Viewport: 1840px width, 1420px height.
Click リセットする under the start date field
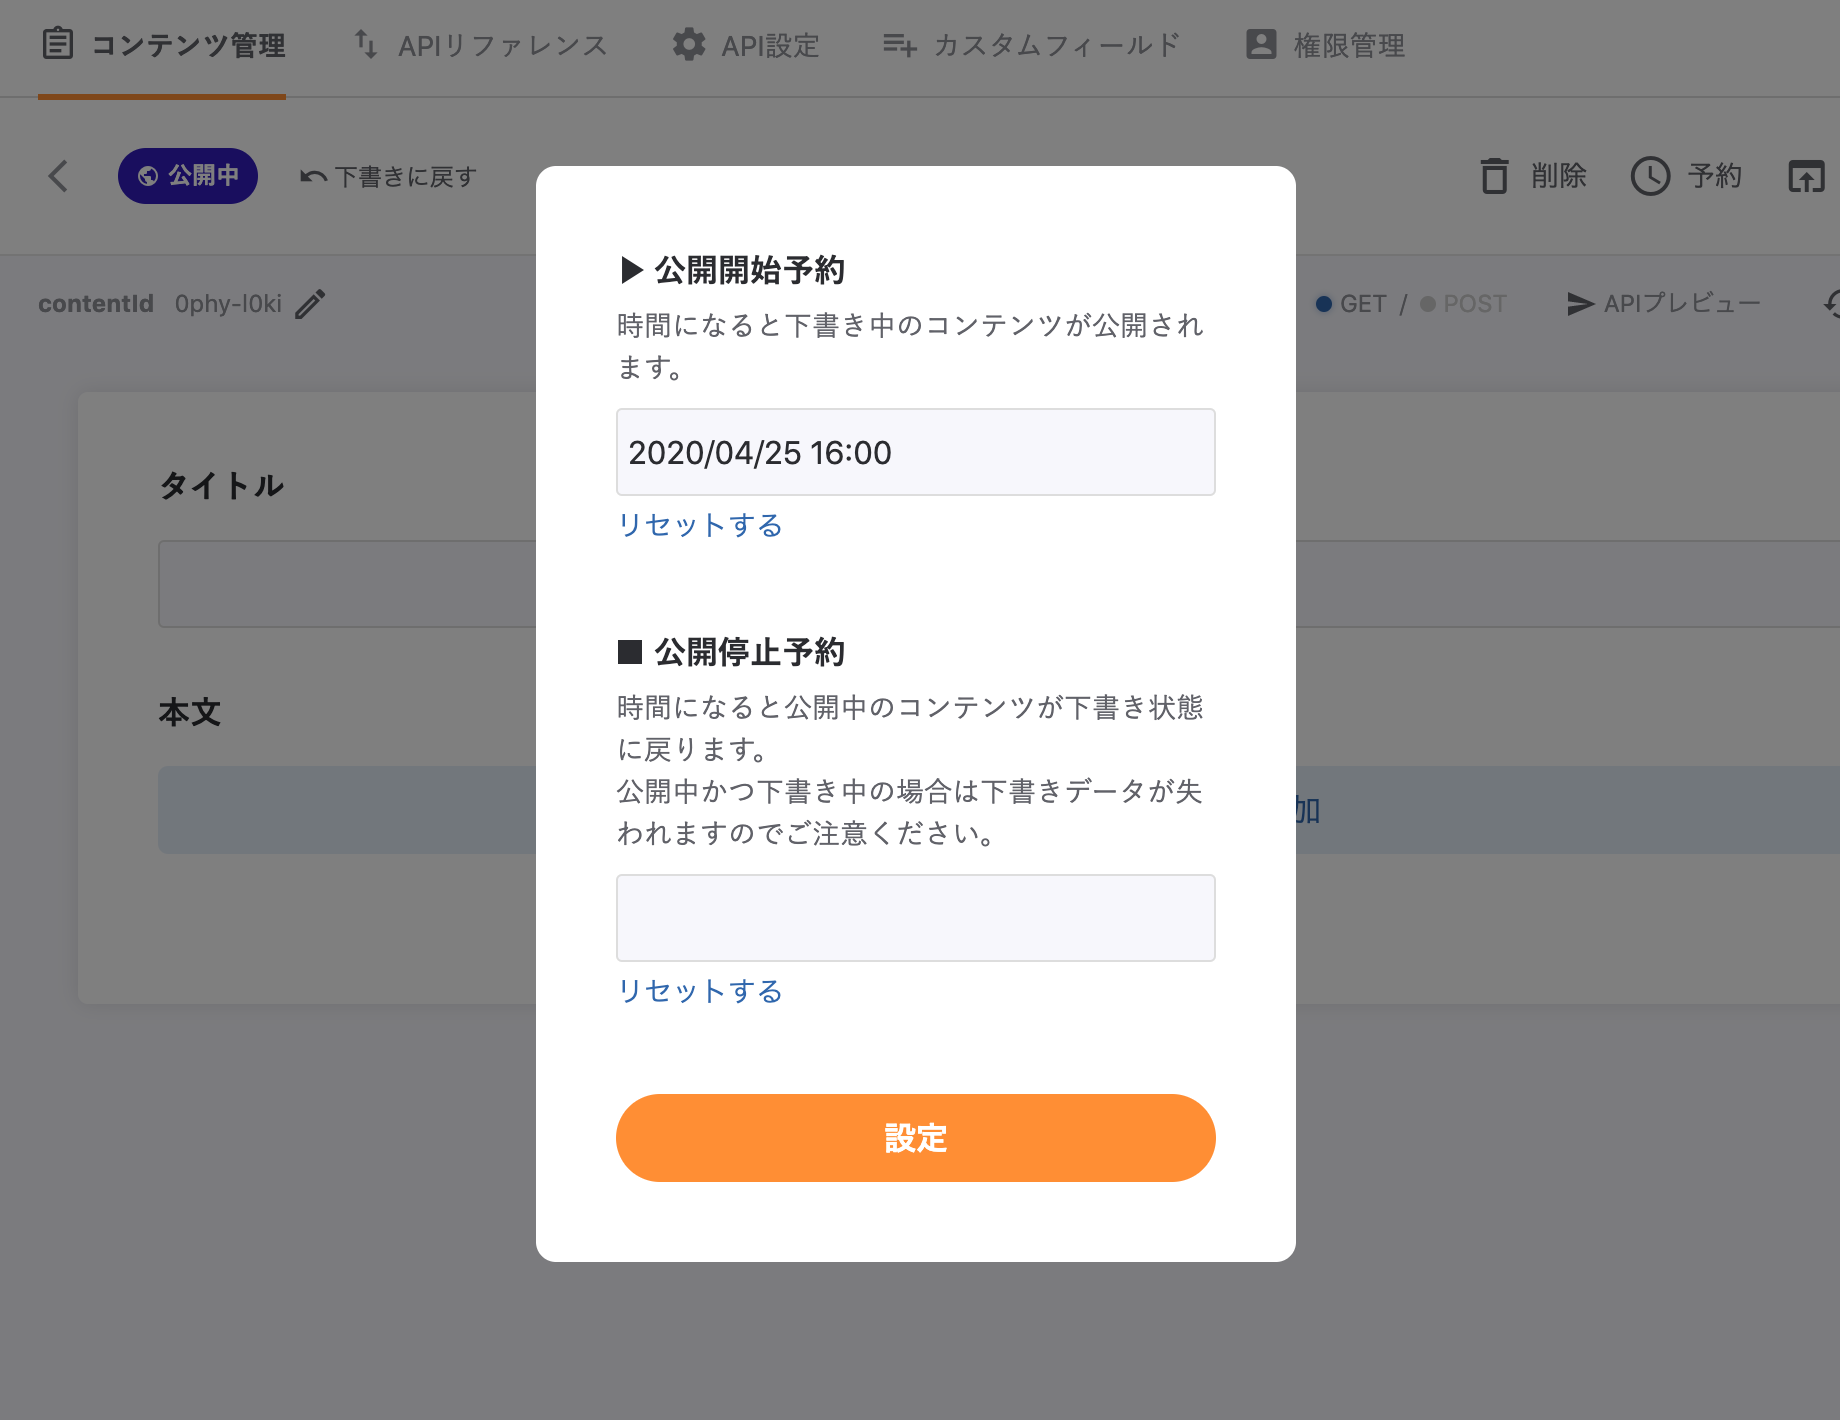click(x=700, y=525)
